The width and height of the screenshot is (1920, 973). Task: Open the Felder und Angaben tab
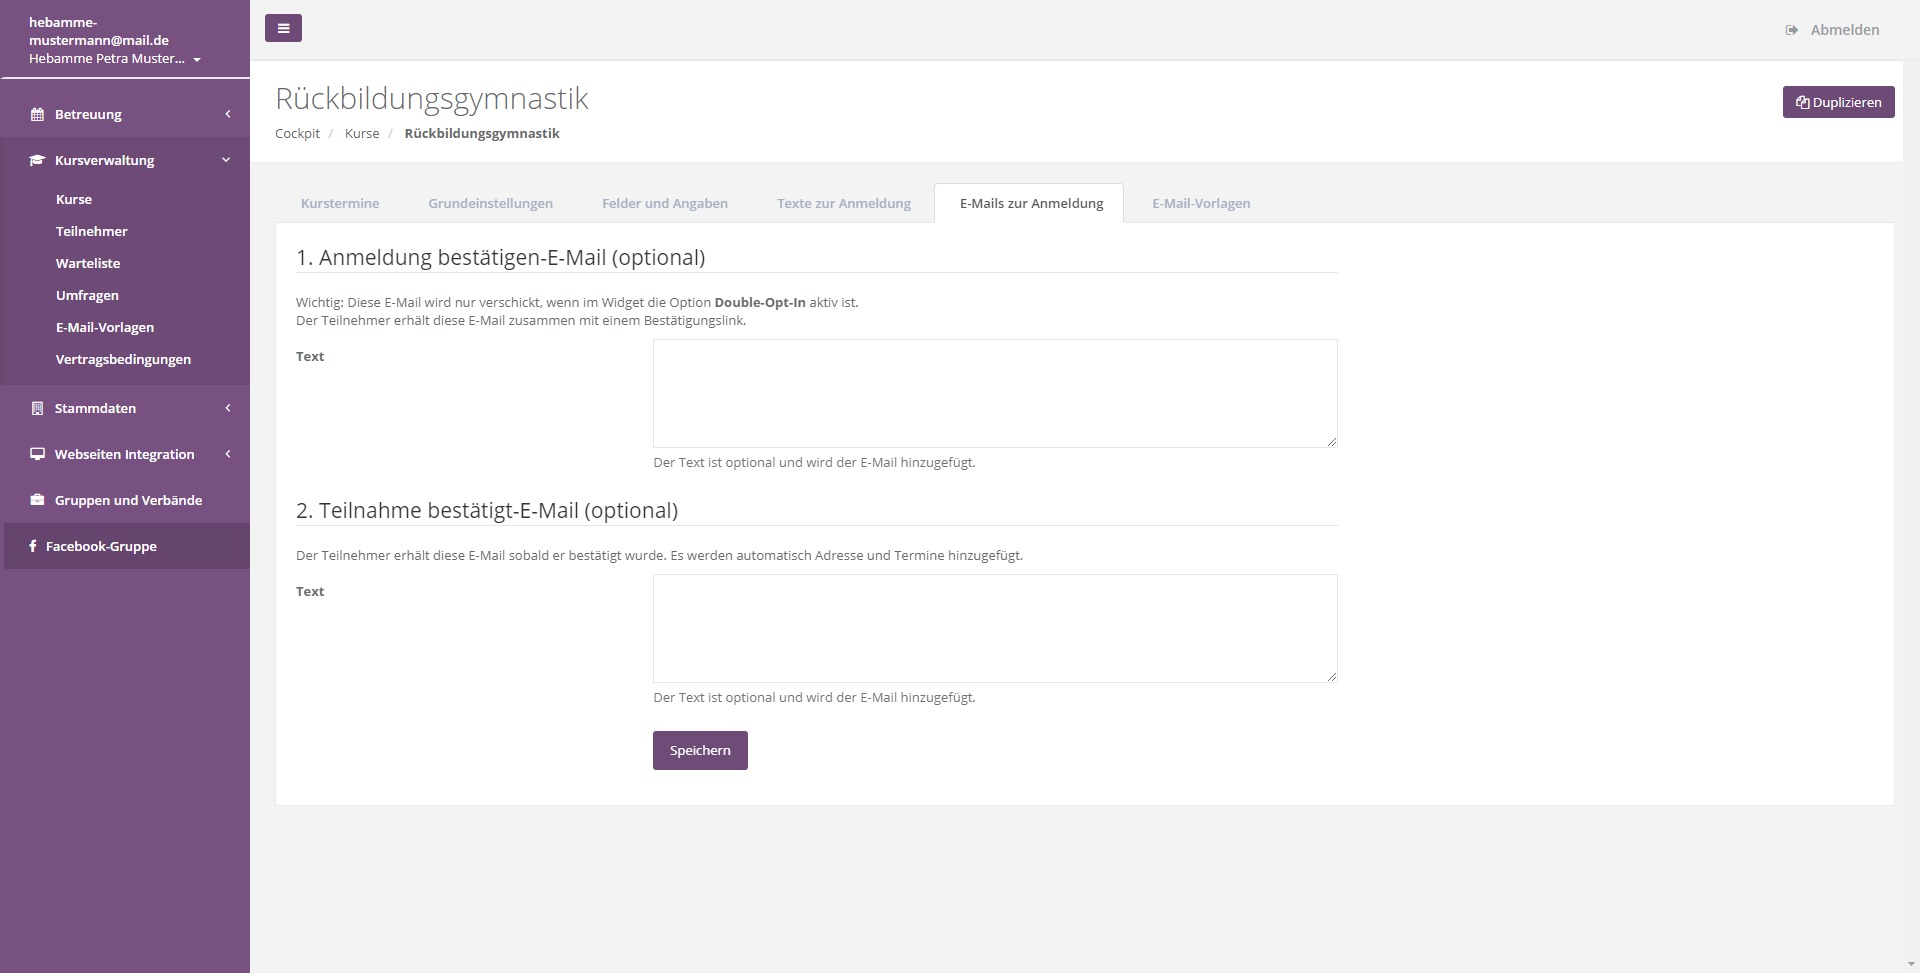[664, 203]
